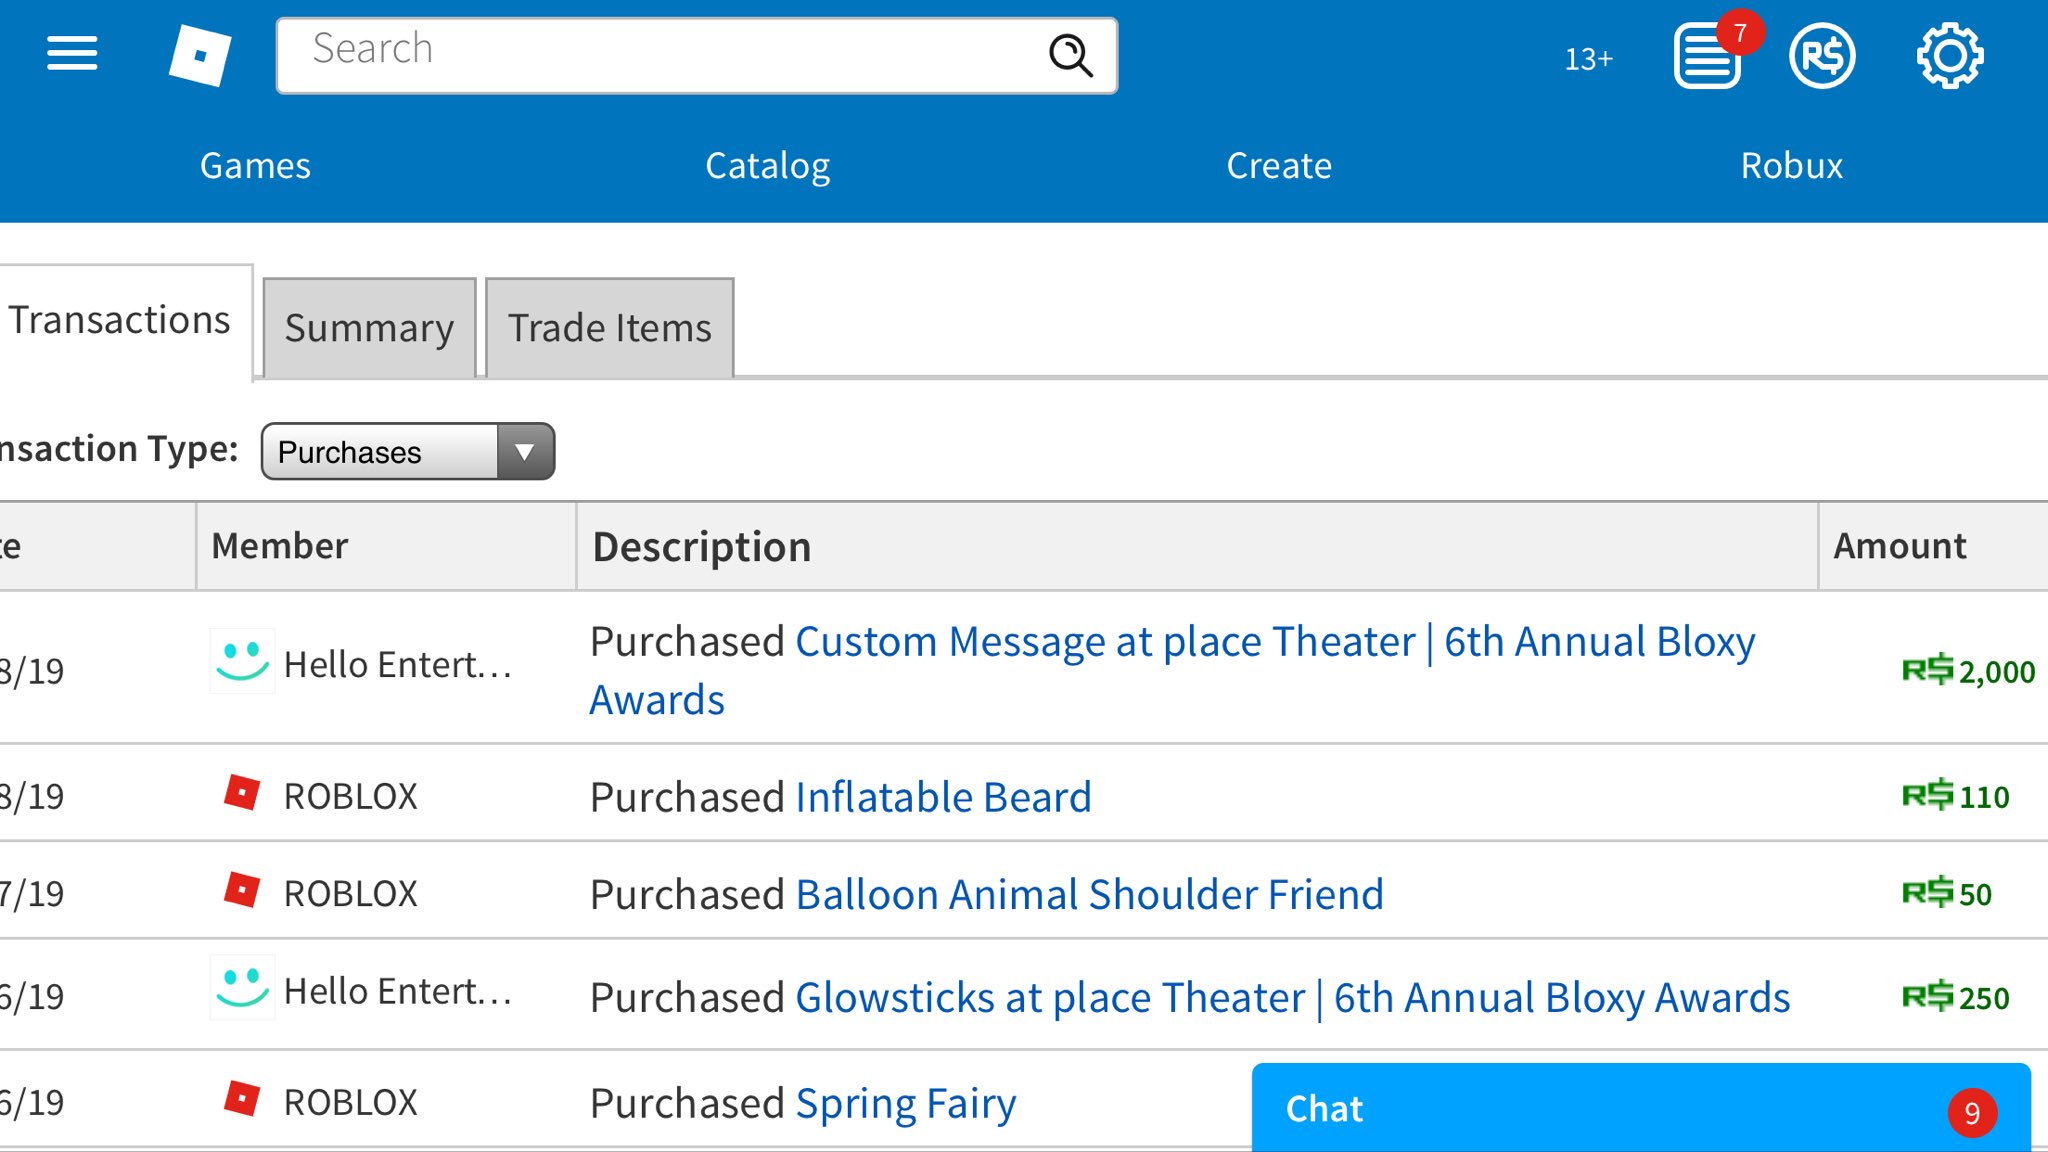The width and height of the screenshot is (2048, 1152).
Task: Open the Inflatable Beard item link
Action: (943, 797)
